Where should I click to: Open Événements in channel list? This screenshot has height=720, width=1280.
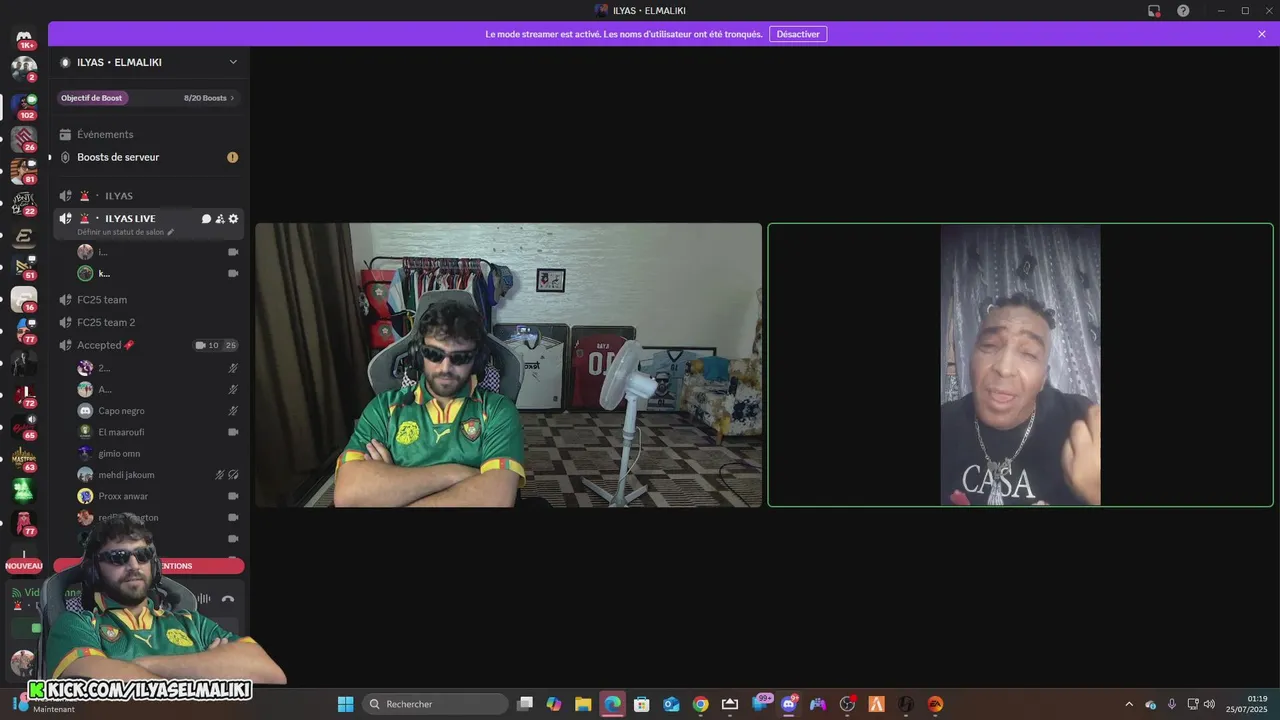pos(148,134)
